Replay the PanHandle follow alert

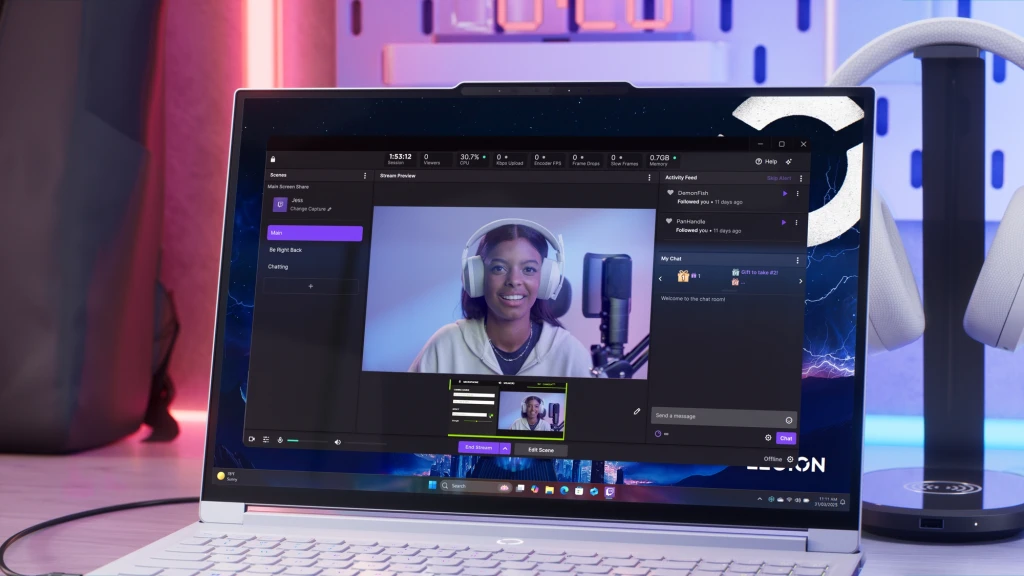click(784, 222)
